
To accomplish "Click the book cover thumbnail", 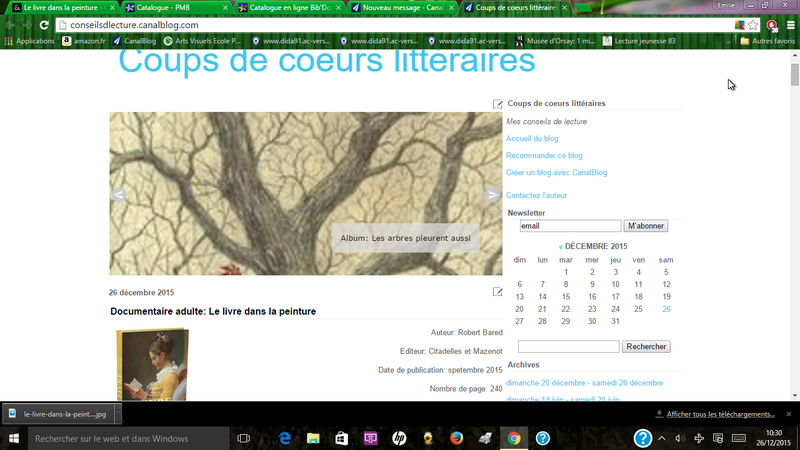I will pos(153,364).
